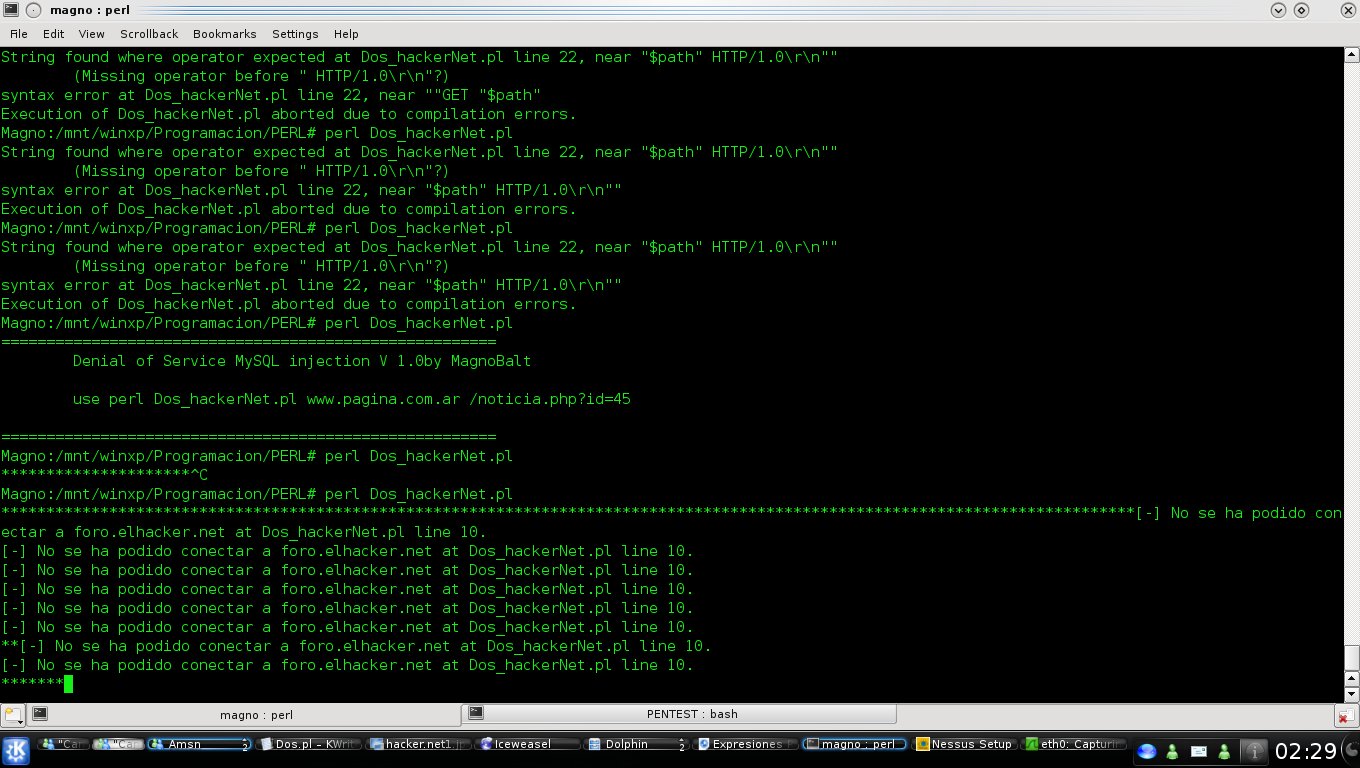Screen dimensions: 1360x768
Task: Open the eth0: Capturing taskbar entry
Action: tap(1075, 744)
